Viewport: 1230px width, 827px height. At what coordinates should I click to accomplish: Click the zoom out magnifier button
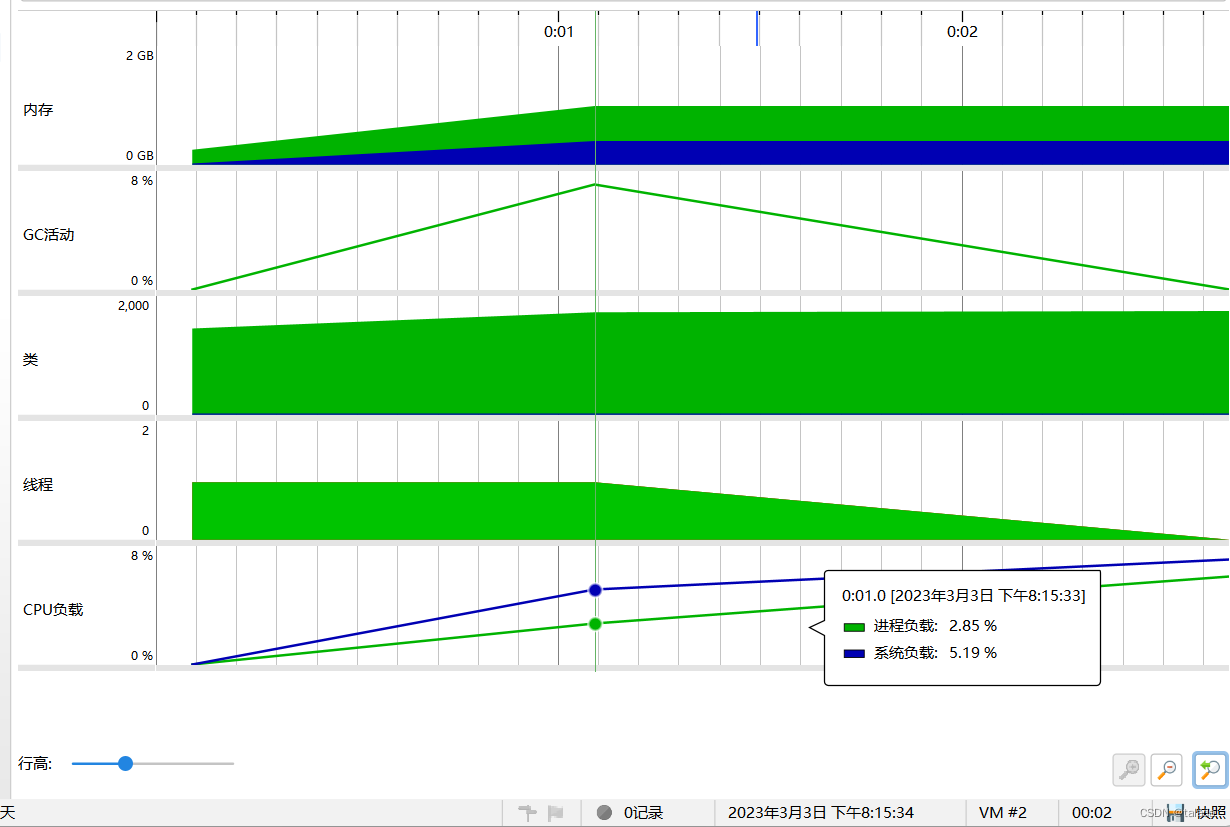[x=1167, y=769]
